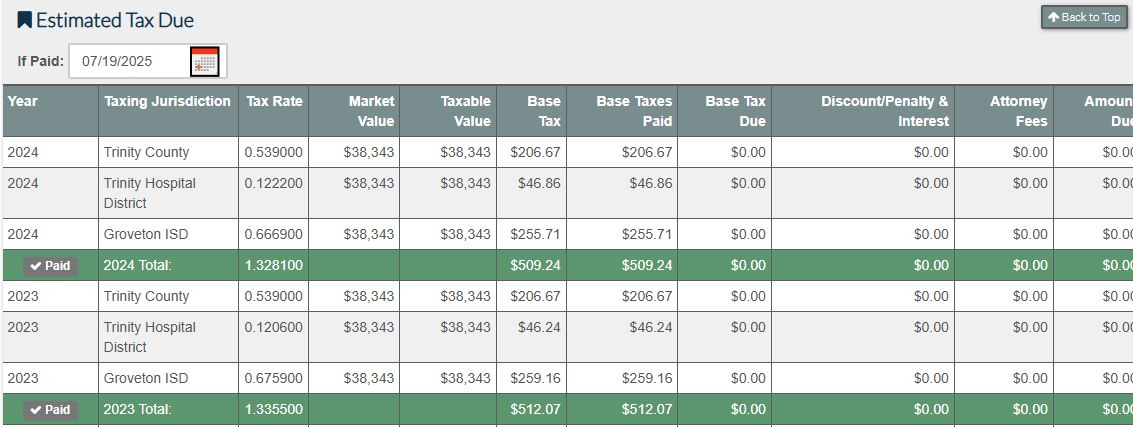Click the Taxing Jurisdiction column header
The image size is (1133, 427).
[x=167, y=101]
